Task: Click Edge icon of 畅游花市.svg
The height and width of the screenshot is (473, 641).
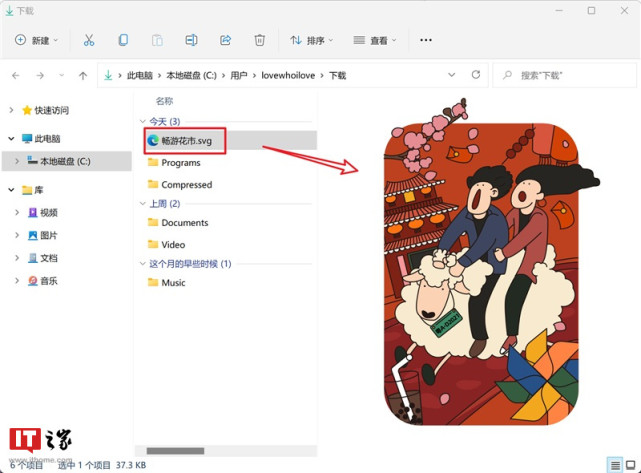Action: click(x=153, y=141)
